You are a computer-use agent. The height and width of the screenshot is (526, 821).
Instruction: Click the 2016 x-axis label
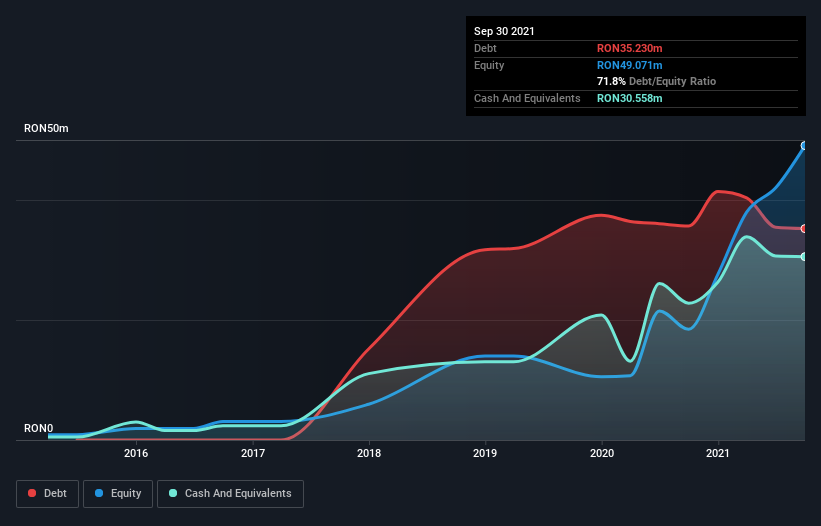(x=136, y=453)
